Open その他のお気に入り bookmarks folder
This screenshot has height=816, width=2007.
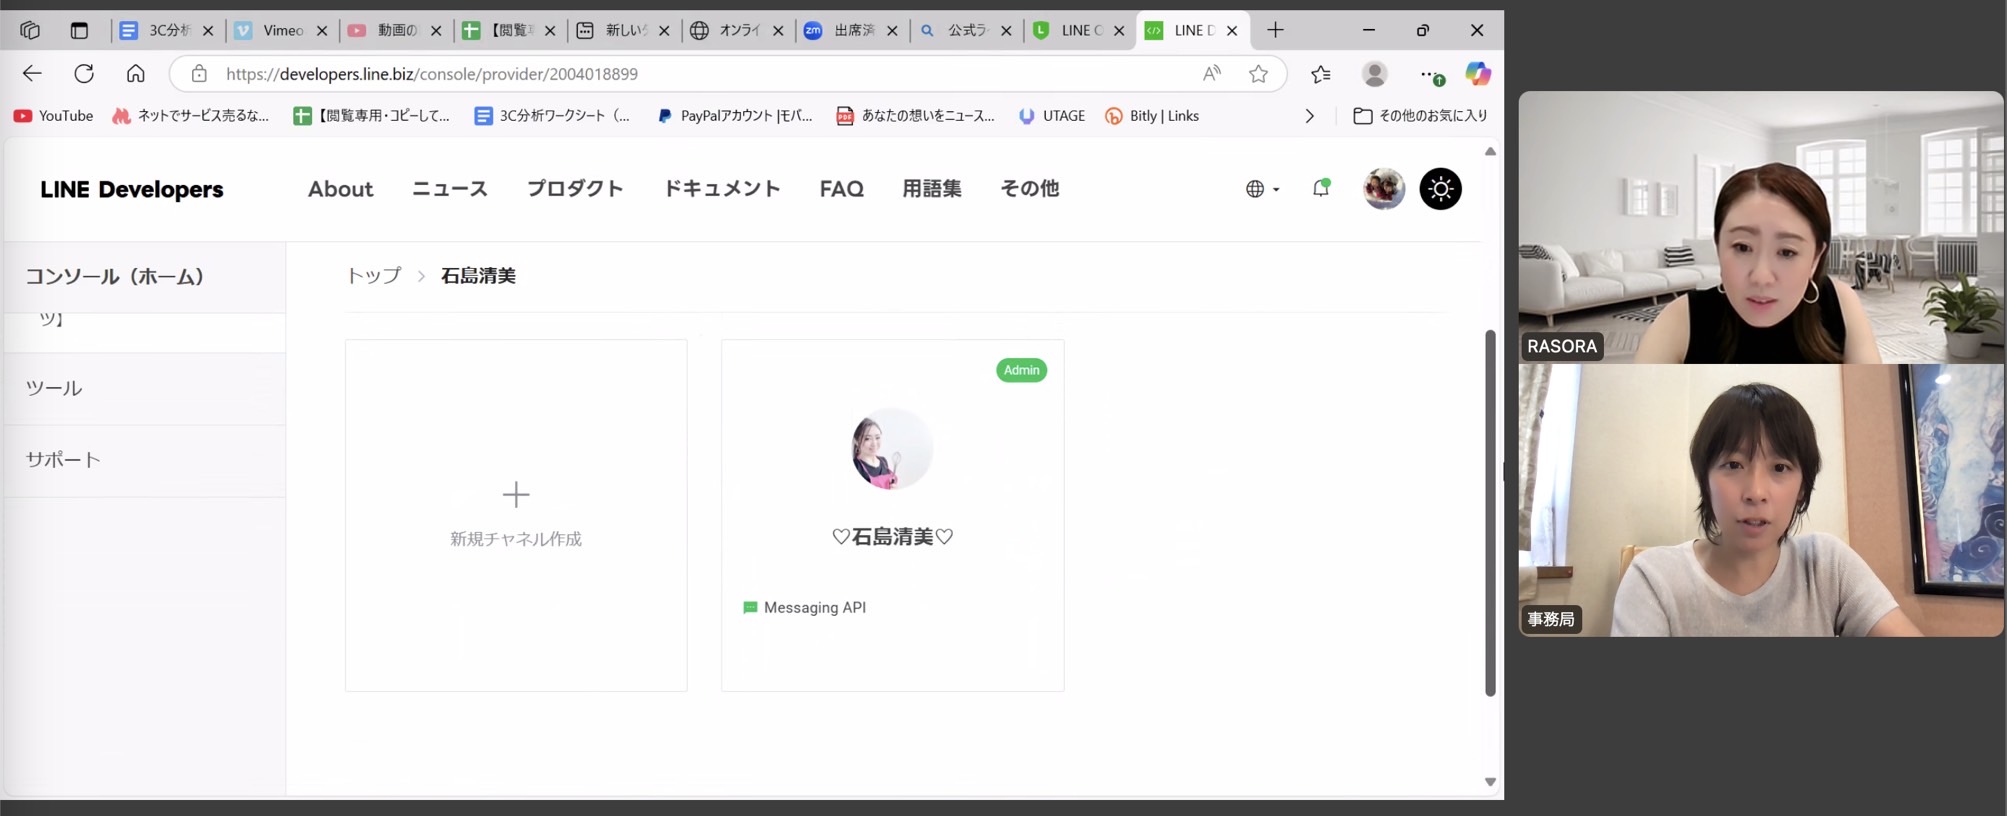click(1420, 116)
